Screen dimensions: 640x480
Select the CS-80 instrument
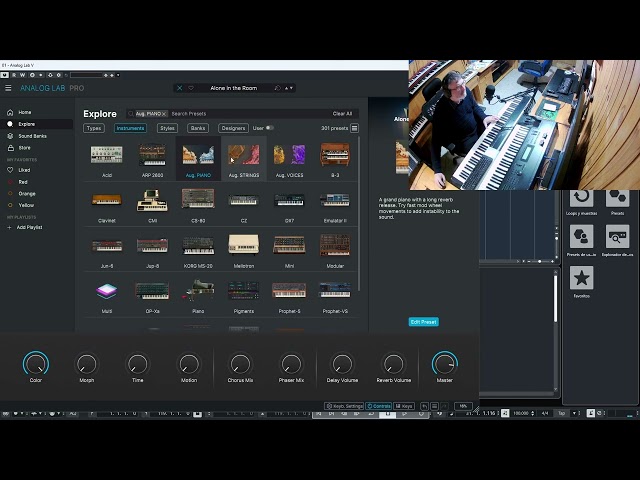198,205
